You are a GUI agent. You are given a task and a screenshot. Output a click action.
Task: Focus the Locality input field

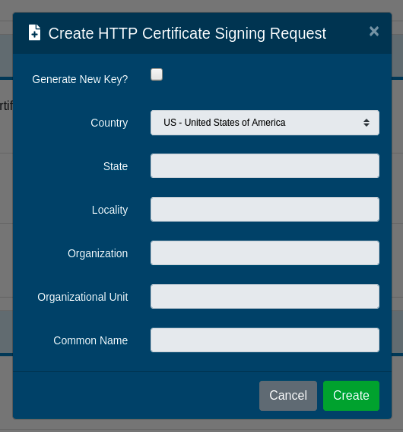(x=265, y=210)
